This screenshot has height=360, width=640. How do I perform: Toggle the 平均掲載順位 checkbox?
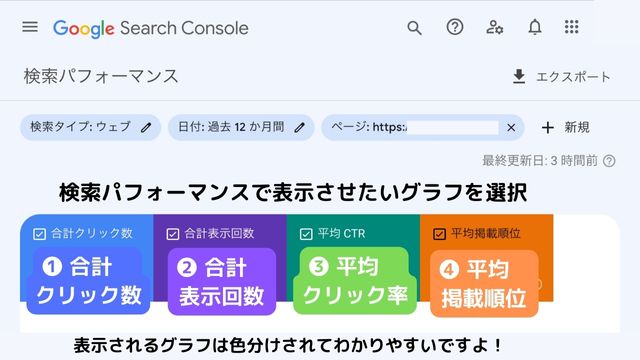439,234
